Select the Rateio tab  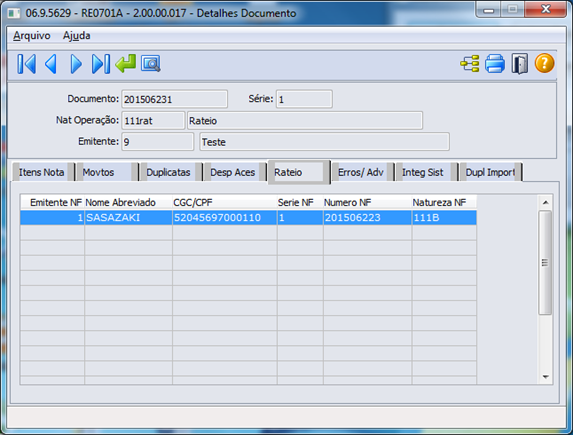point(299,172)
